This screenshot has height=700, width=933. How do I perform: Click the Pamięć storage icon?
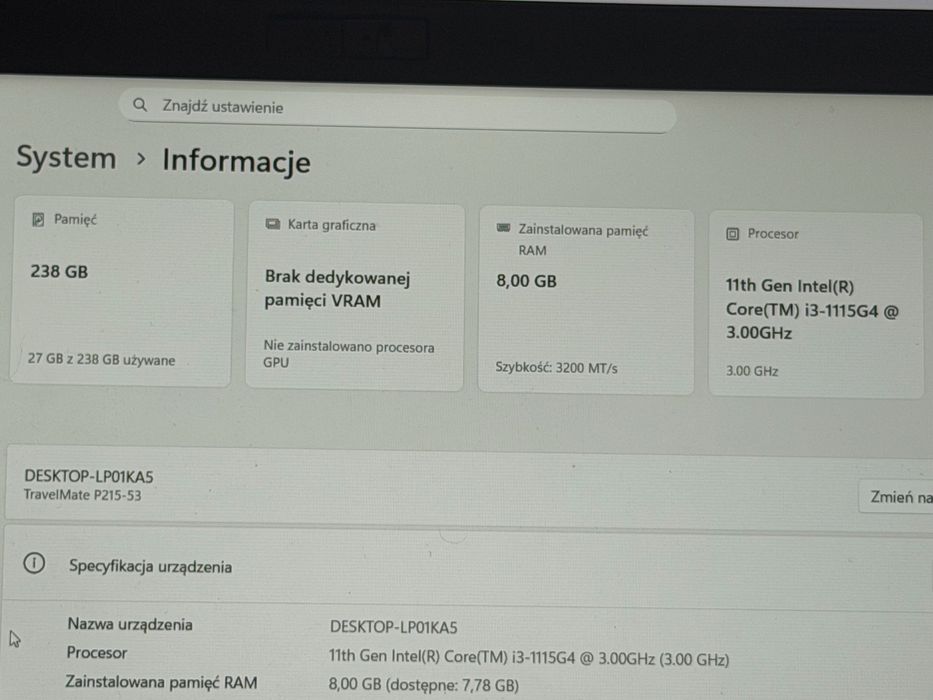coord(38,220)
